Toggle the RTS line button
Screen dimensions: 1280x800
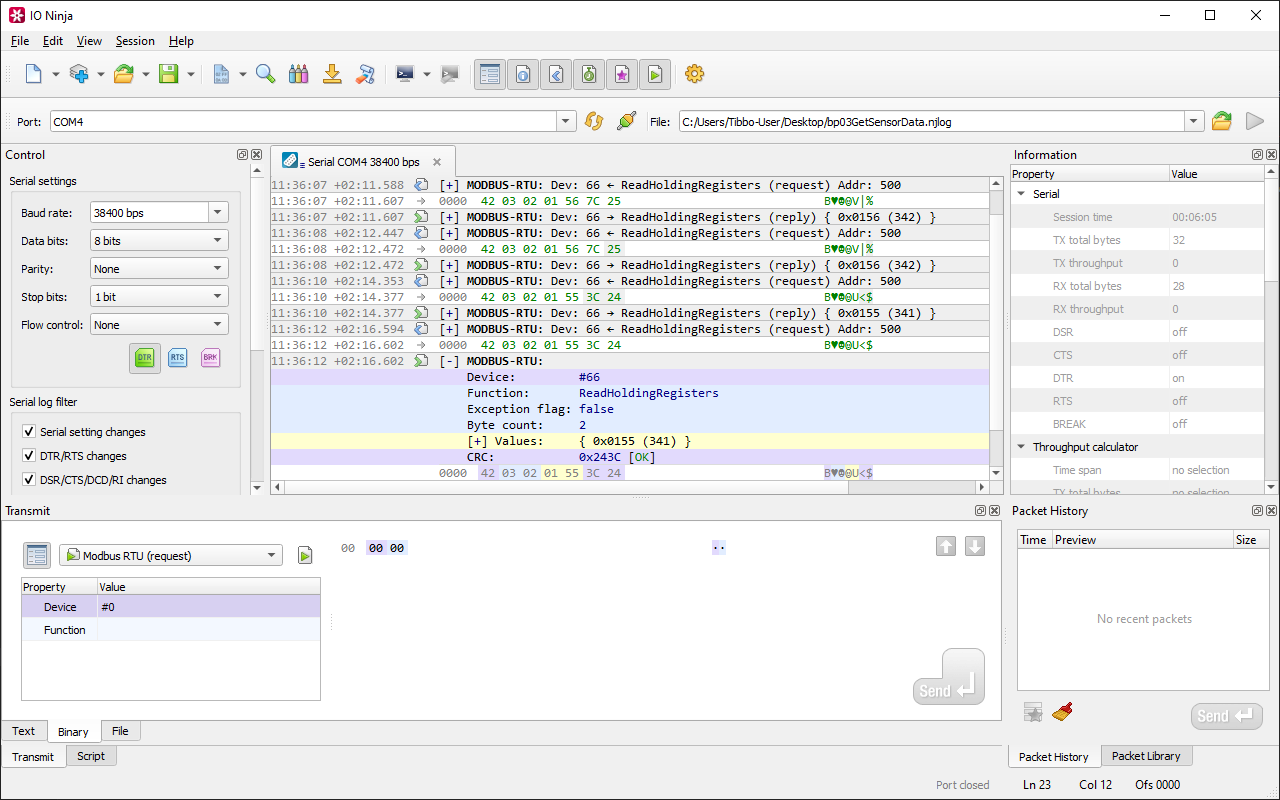coord(177,357)
